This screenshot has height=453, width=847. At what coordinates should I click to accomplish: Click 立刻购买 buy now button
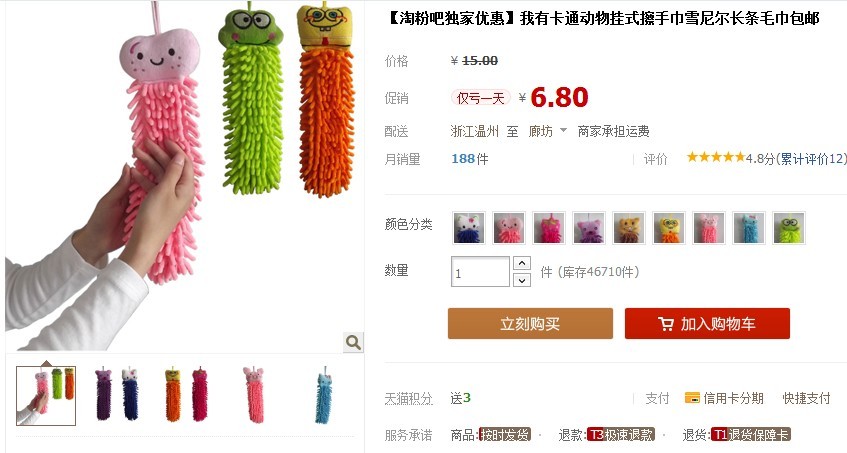pyautogui.click(x=530, y=323)
